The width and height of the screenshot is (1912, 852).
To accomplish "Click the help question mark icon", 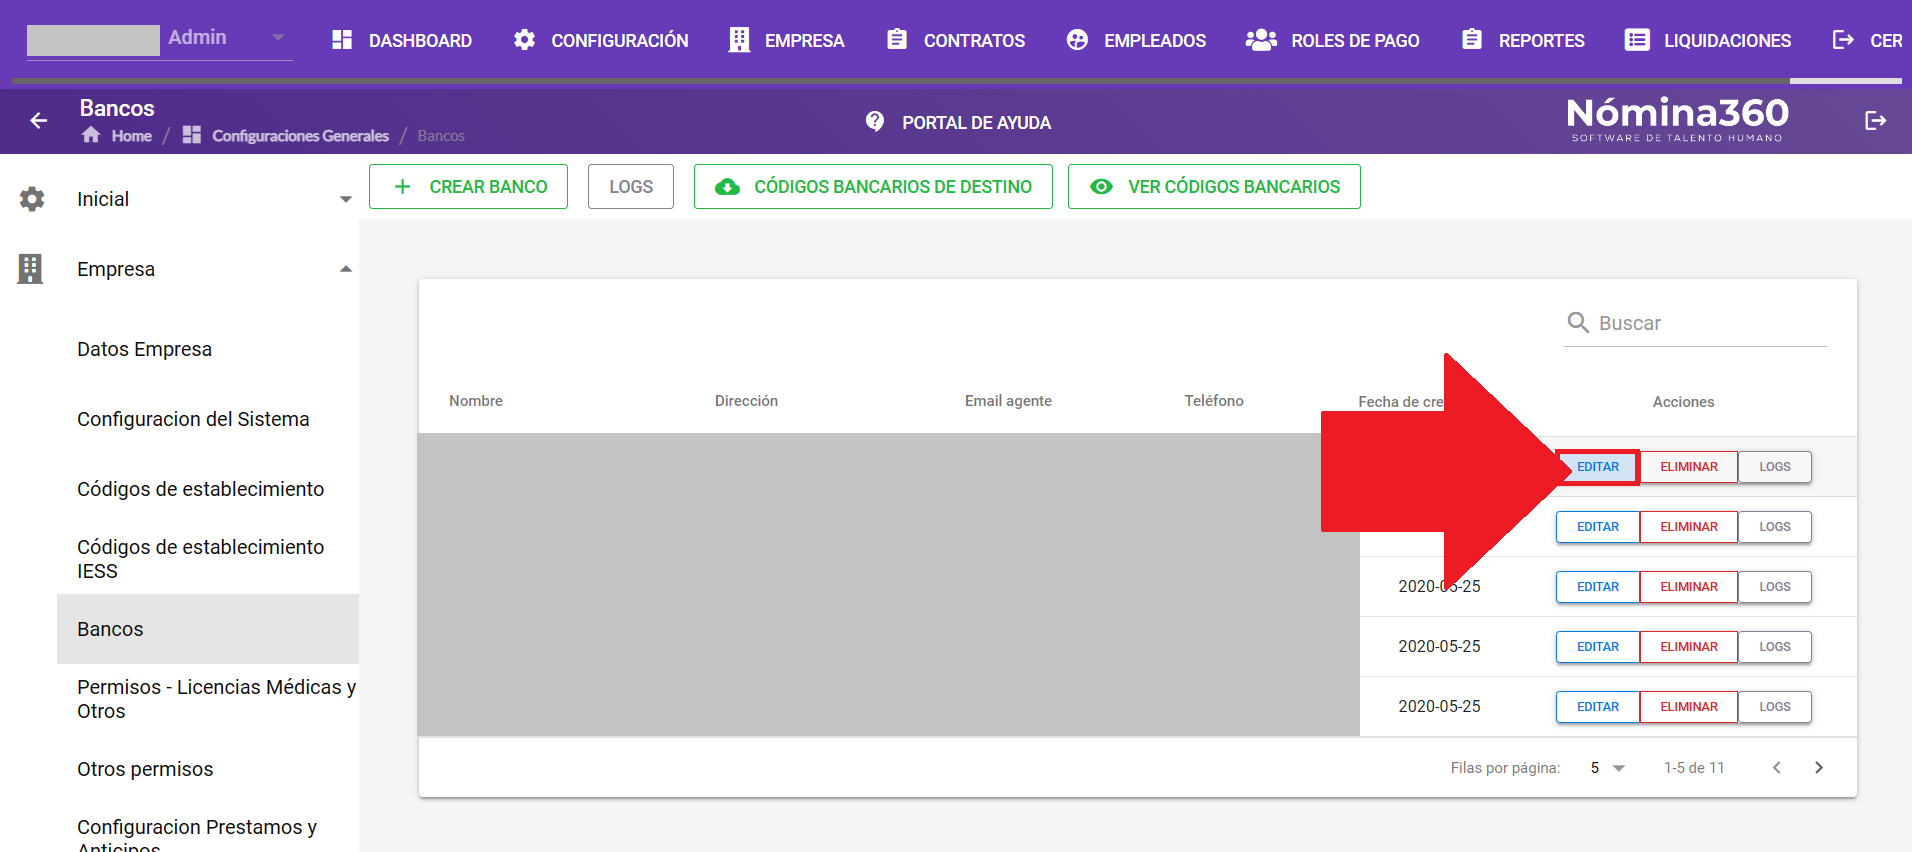I will click(875, 122).
